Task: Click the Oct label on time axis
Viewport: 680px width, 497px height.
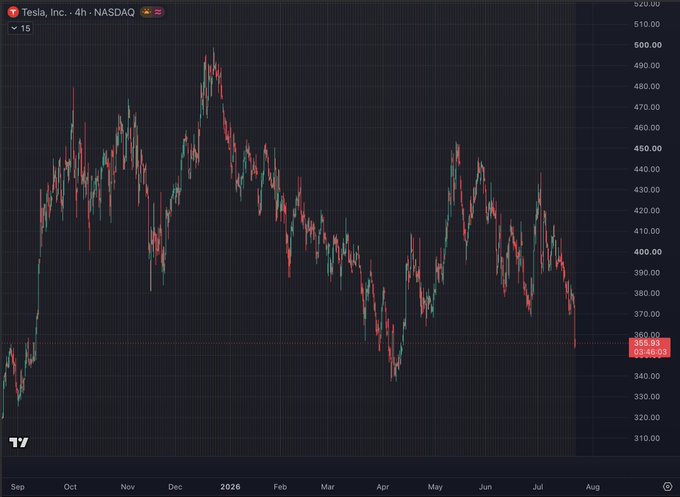Action: 70,487
